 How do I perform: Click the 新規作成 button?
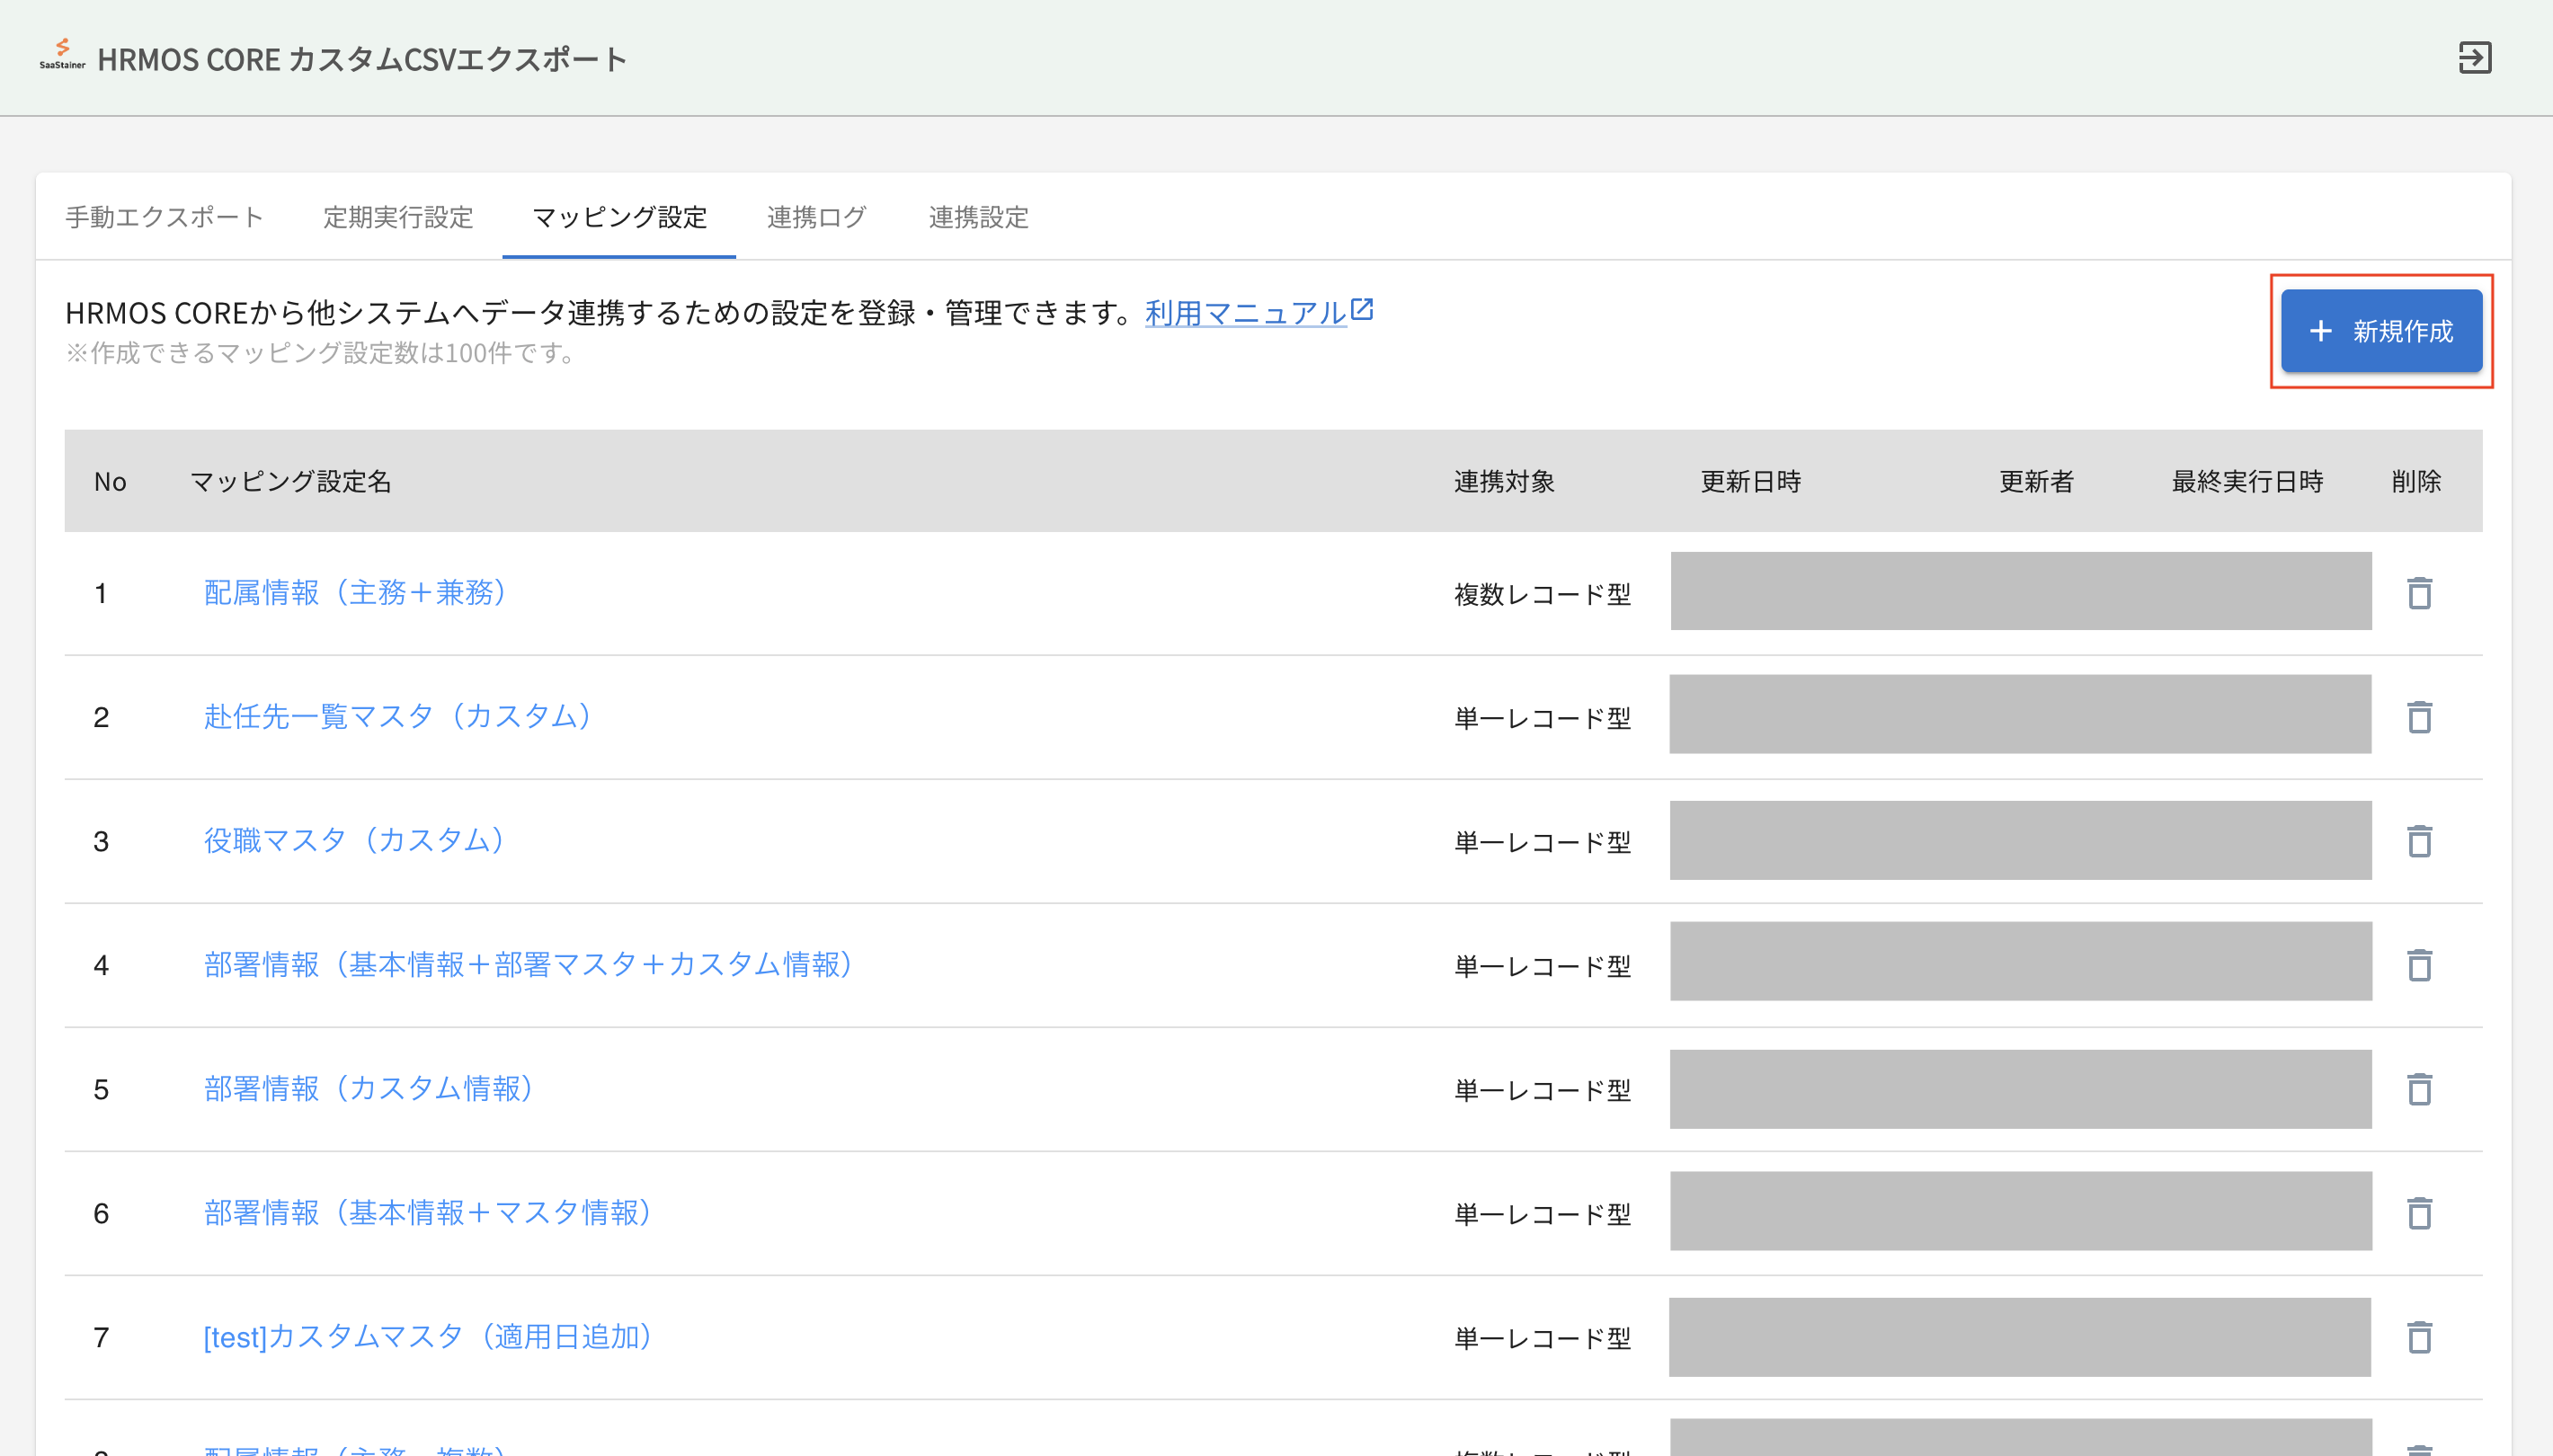click(x=2381, y=331)
